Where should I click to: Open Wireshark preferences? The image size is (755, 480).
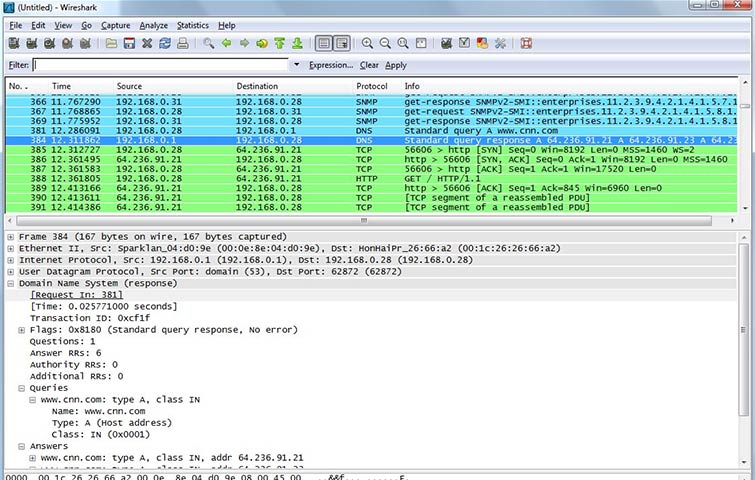coord(500,43)
